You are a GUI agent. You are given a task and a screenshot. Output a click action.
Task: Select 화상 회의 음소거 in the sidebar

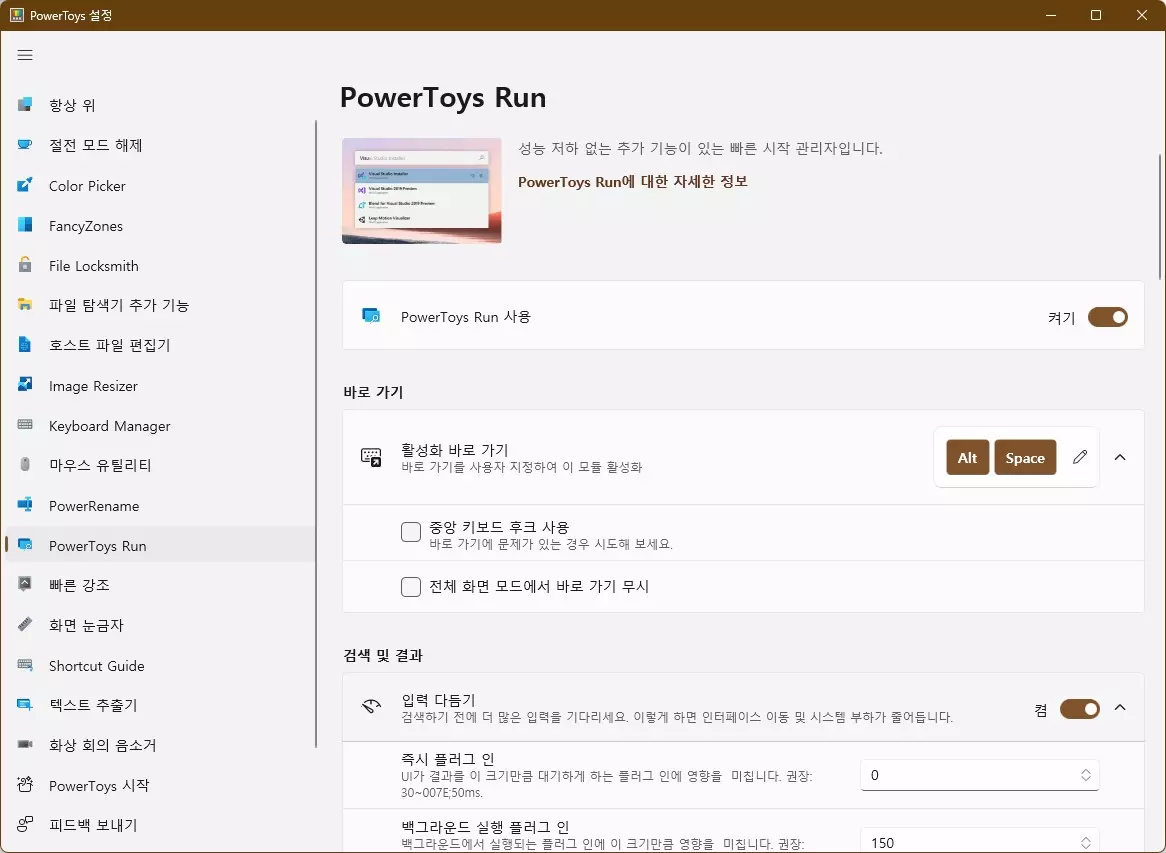click(104, 745)
